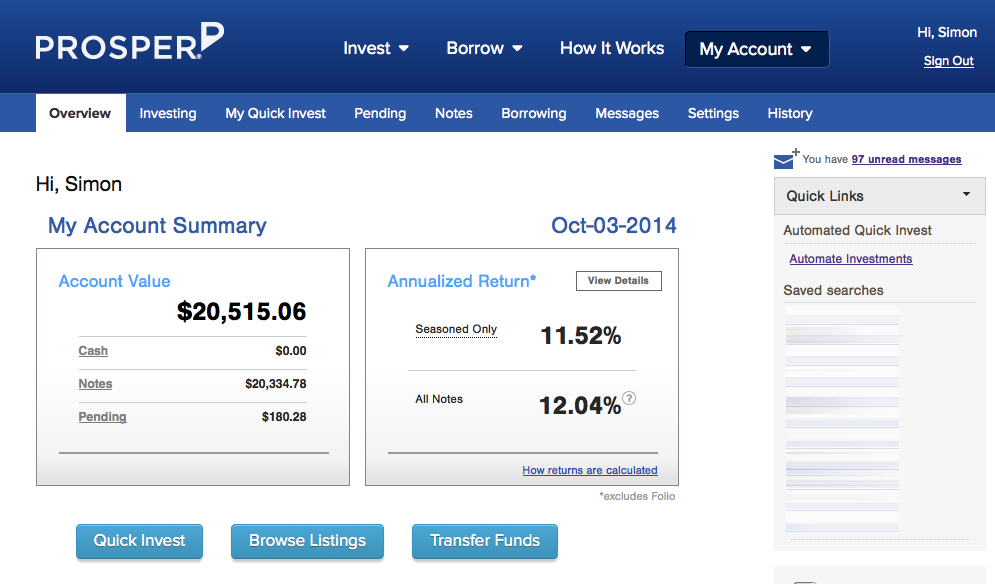
Task: Open the My Quick Invest tab
Action: click(x=275, y=113)
